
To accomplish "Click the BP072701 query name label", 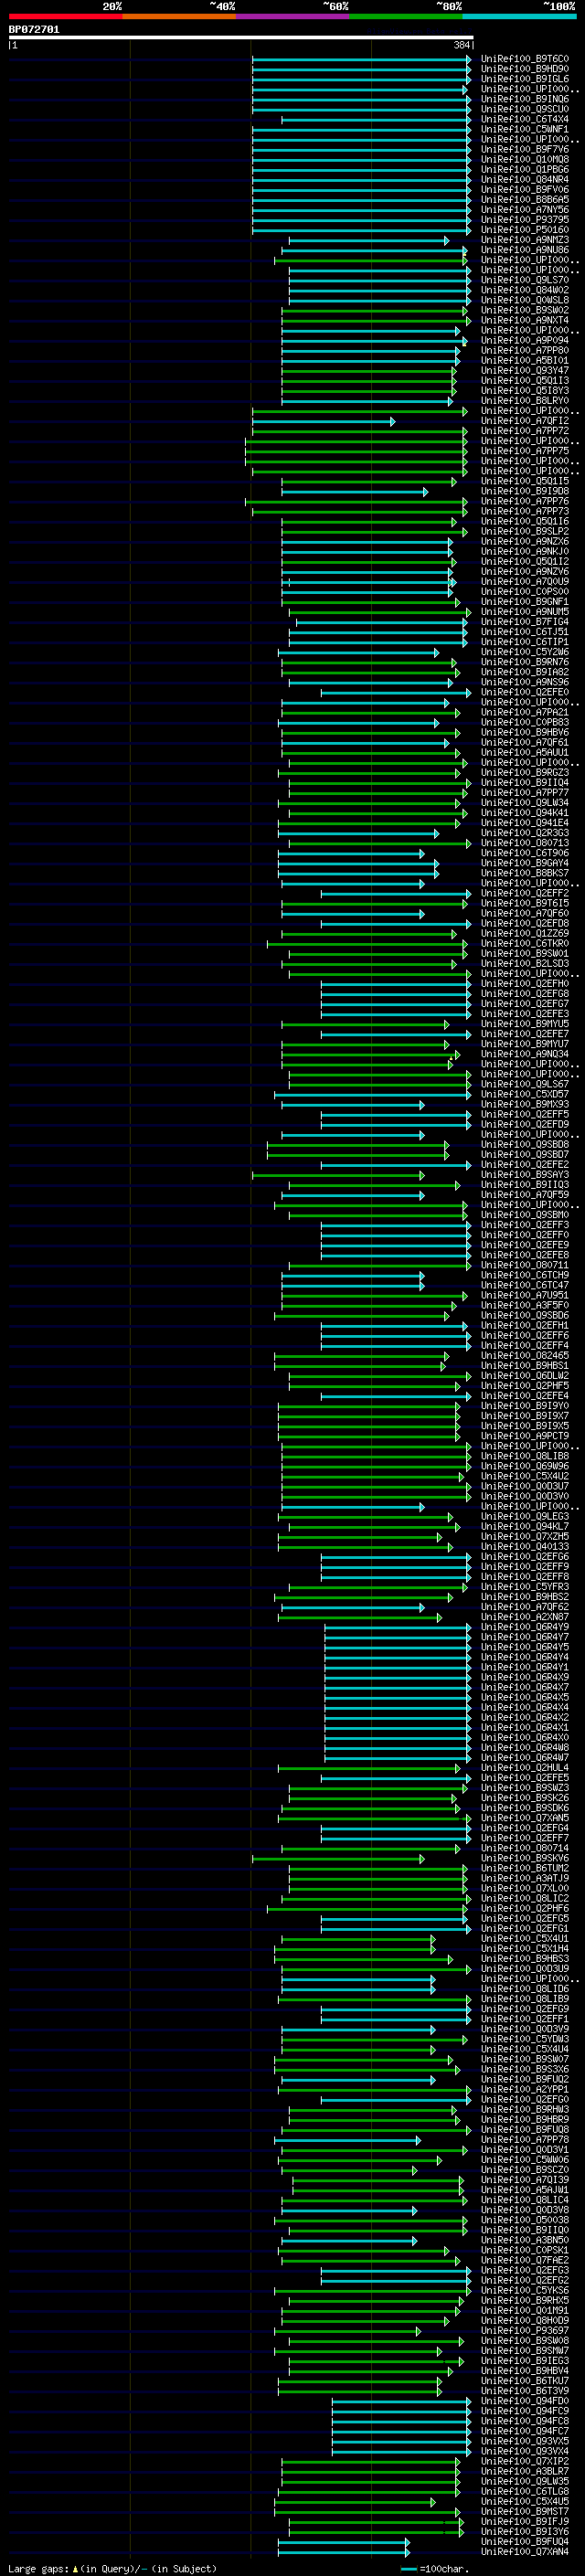I will [x=34, y=30].
